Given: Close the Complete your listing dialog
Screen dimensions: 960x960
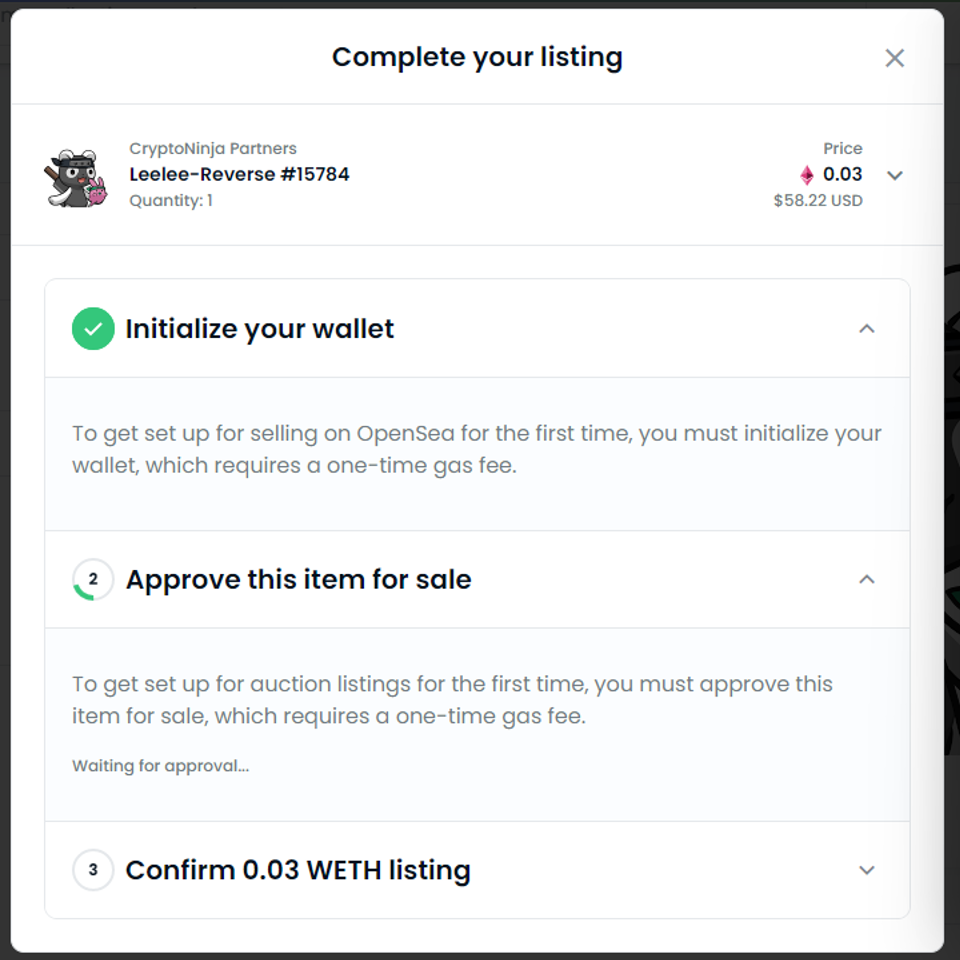Looking at the screenshot, I should pos(894,58).
